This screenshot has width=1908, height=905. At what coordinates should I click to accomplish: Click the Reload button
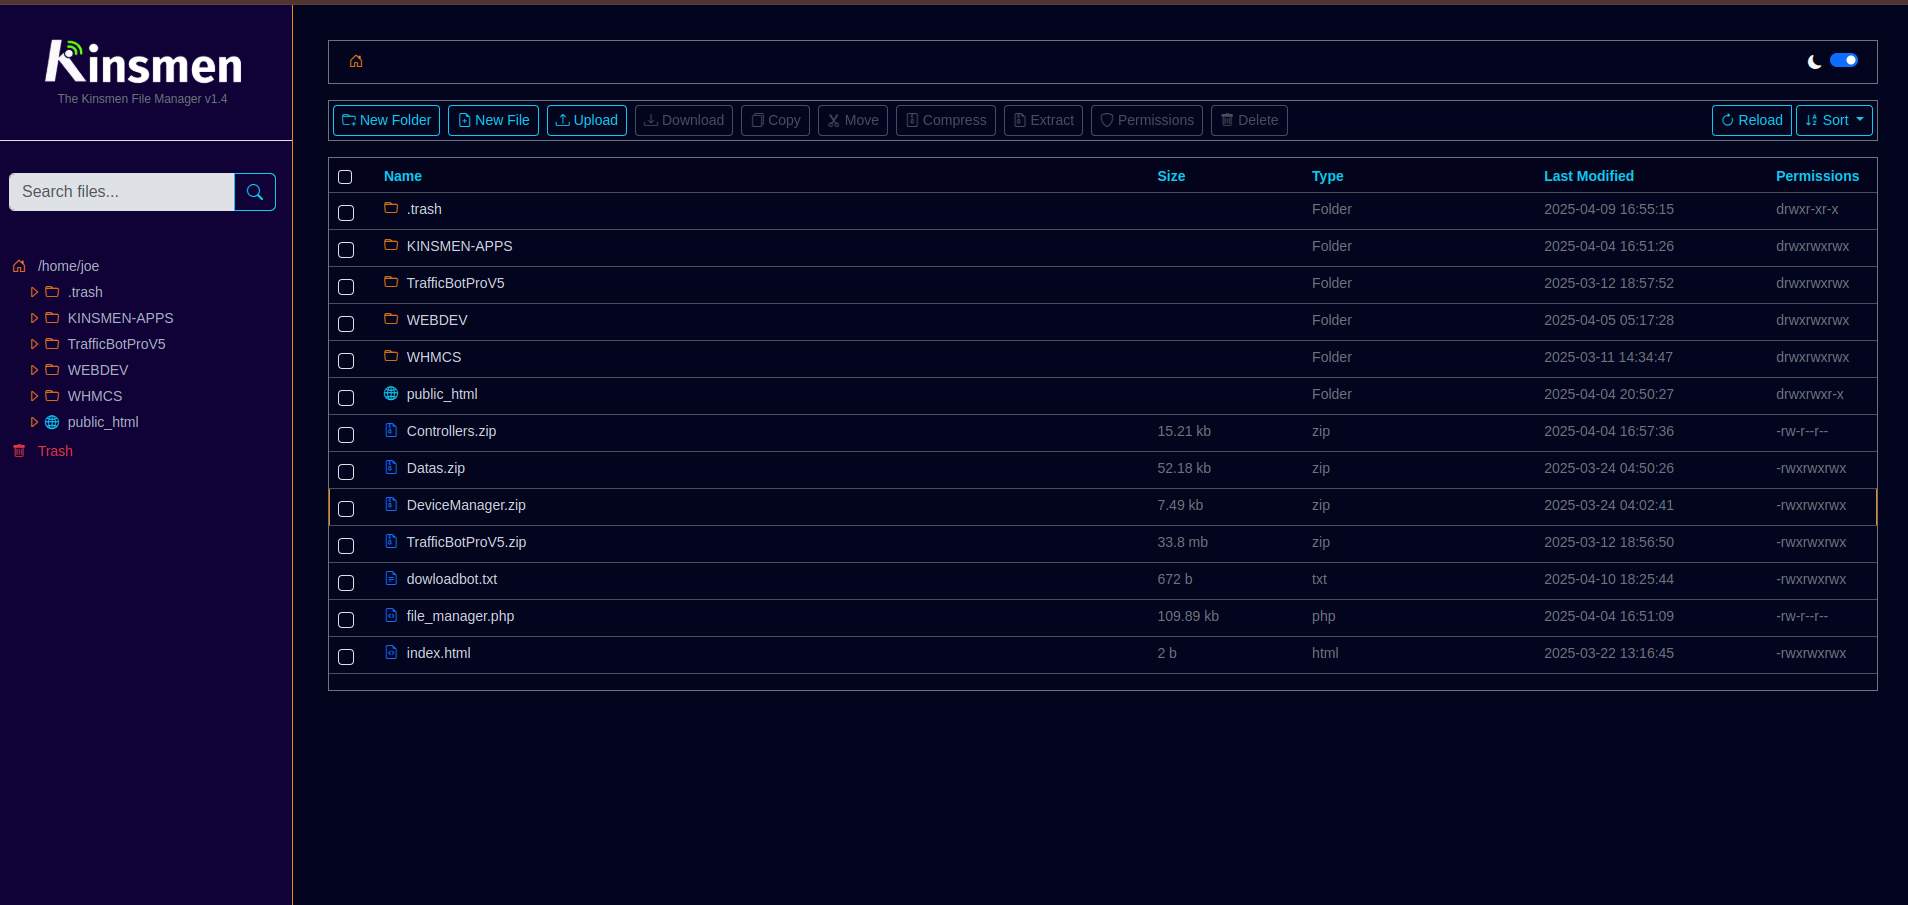point(1751,120)
